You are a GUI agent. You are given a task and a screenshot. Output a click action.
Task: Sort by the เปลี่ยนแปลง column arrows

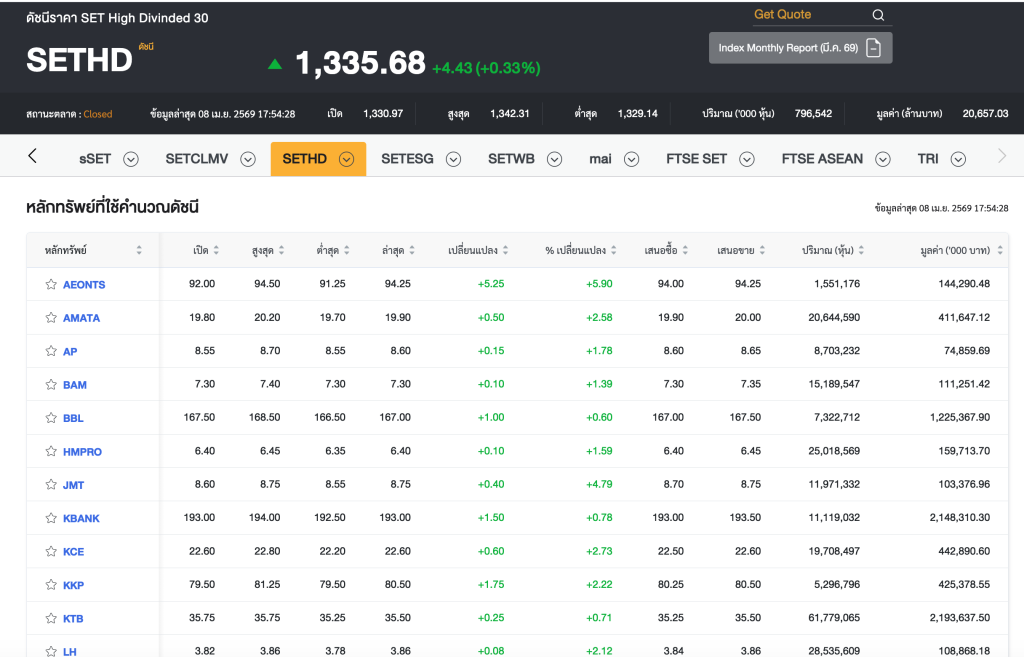505,250
